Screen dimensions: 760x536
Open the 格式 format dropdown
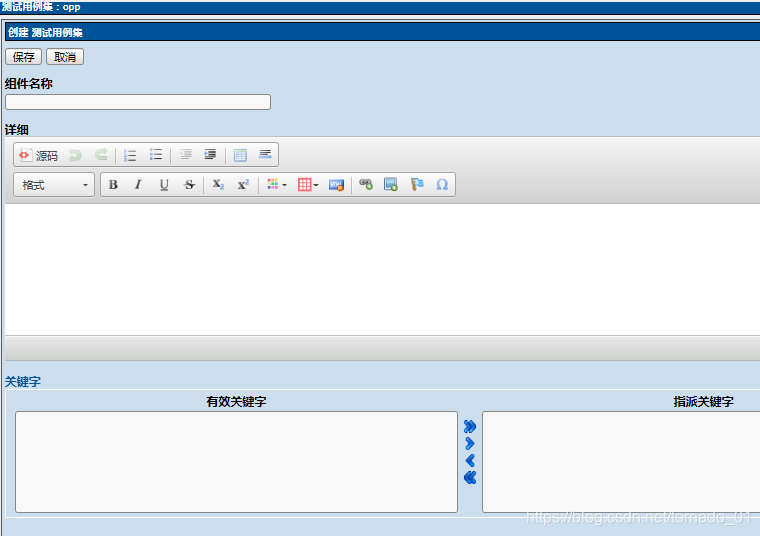click(54, 185)
